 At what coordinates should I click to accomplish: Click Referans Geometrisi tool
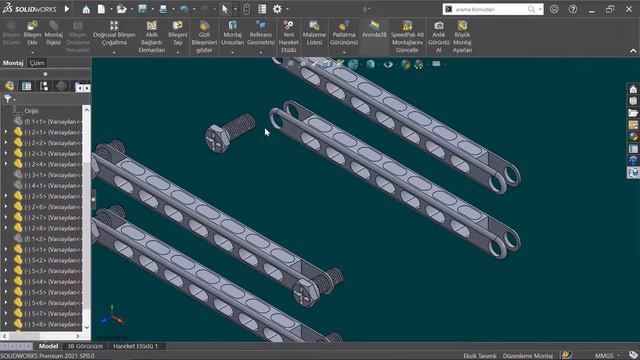[x=261, y=33]
